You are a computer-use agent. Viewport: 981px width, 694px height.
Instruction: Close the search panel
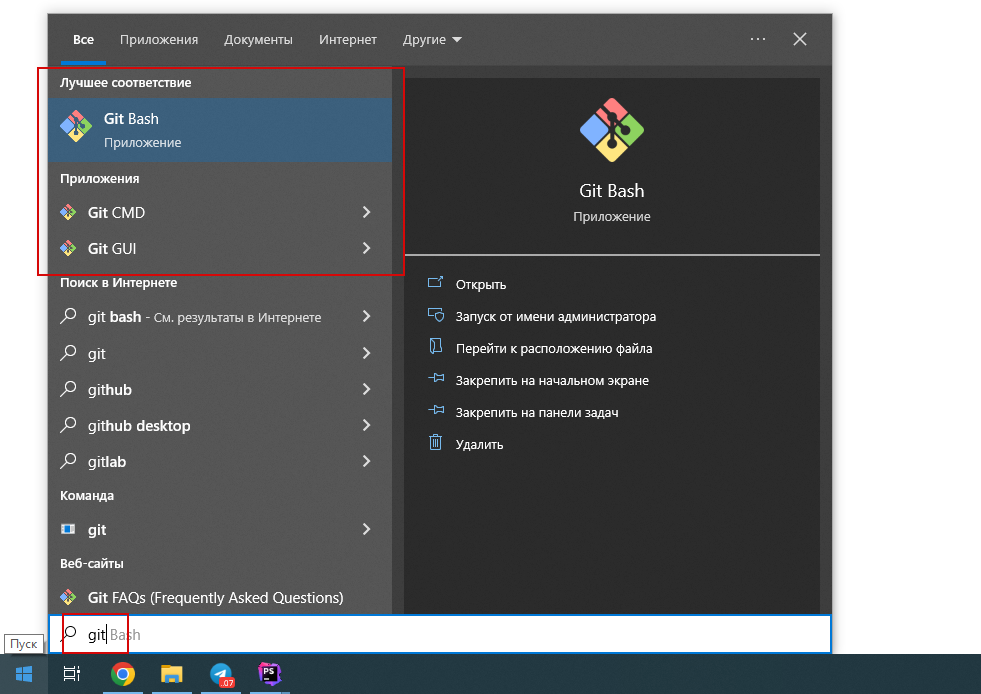800,39
